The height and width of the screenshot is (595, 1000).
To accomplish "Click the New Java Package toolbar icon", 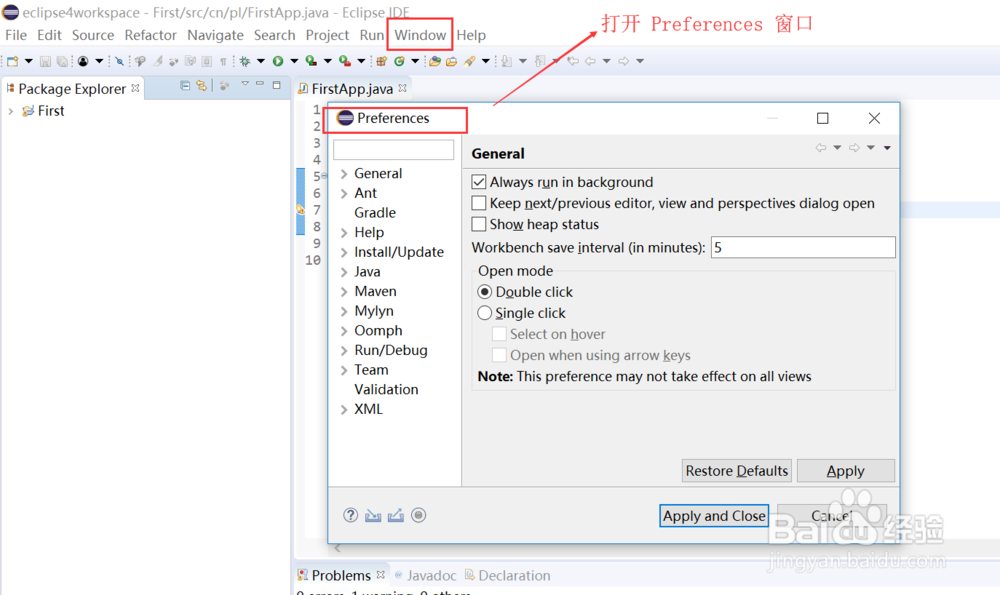I will 381,61.
